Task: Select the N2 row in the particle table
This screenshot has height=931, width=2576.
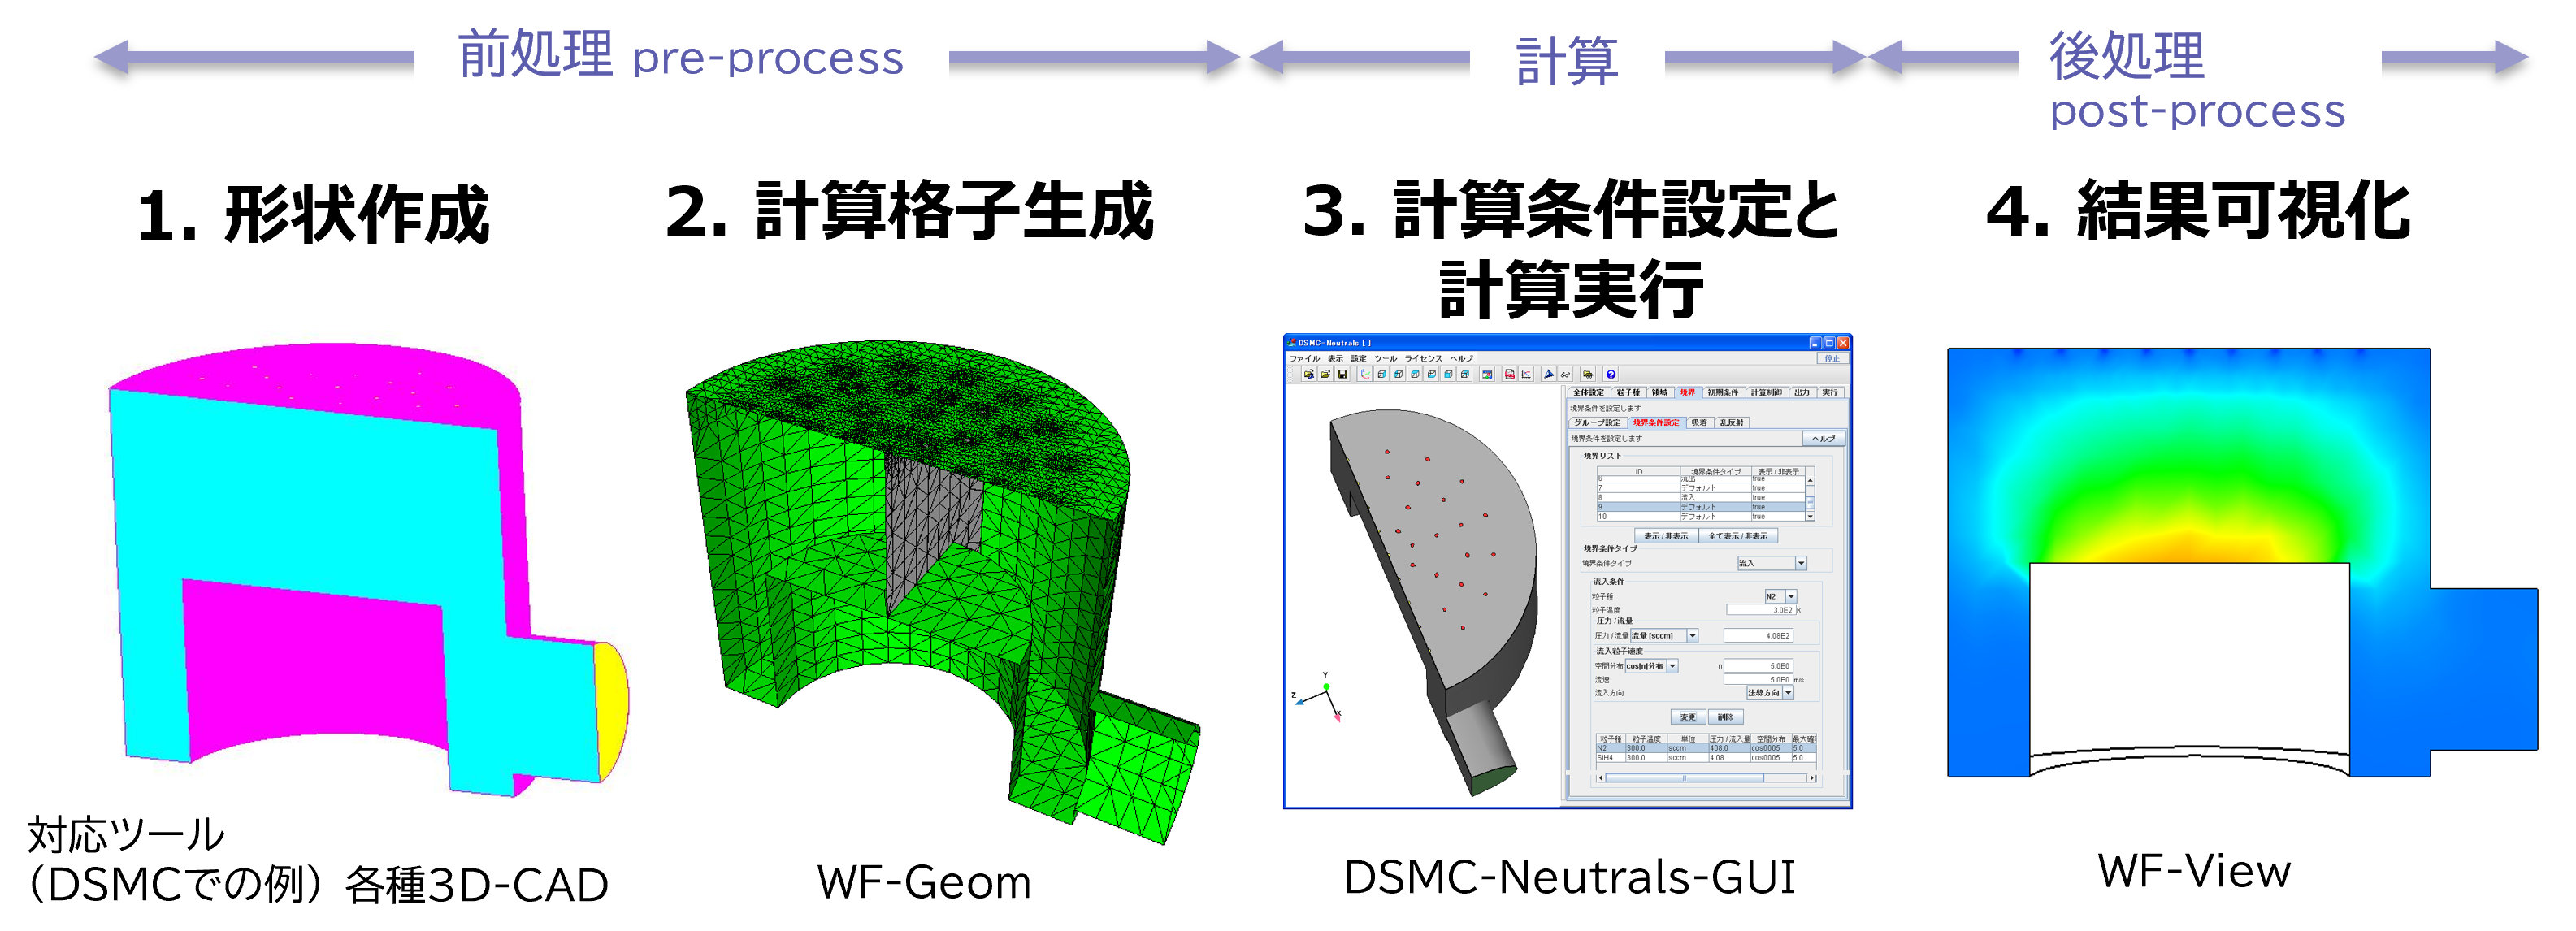Action: coord(1706,748)
